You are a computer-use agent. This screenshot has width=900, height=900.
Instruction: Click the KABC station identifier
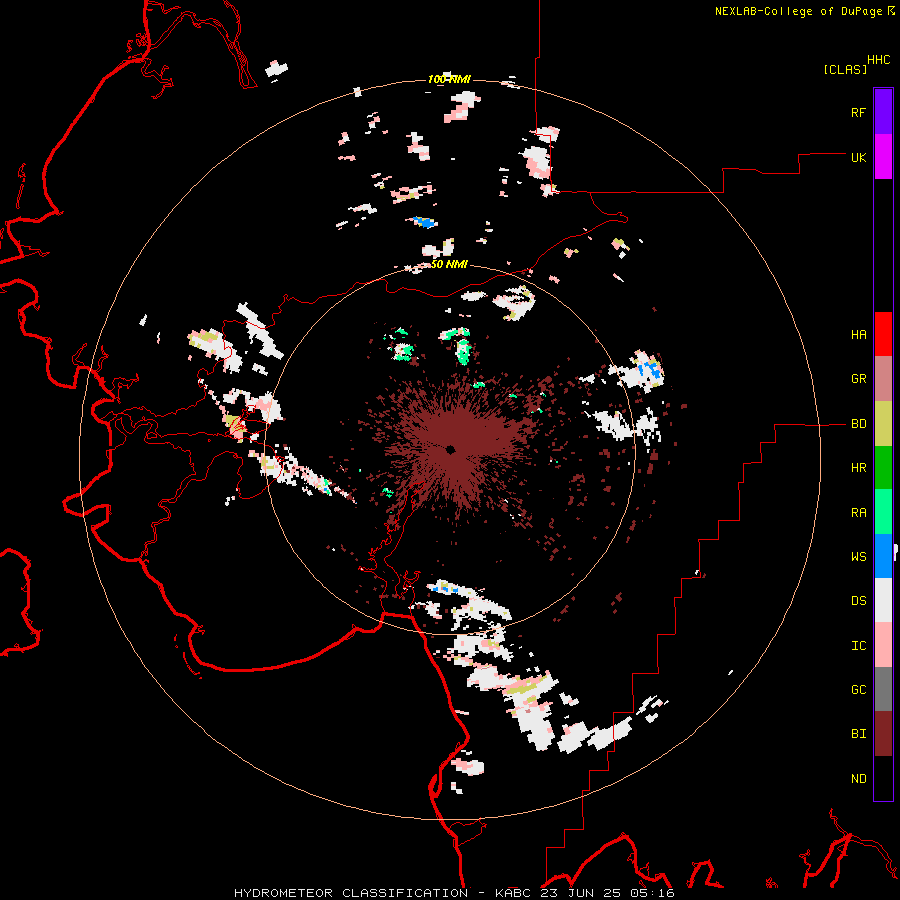(x=516, y=893)
